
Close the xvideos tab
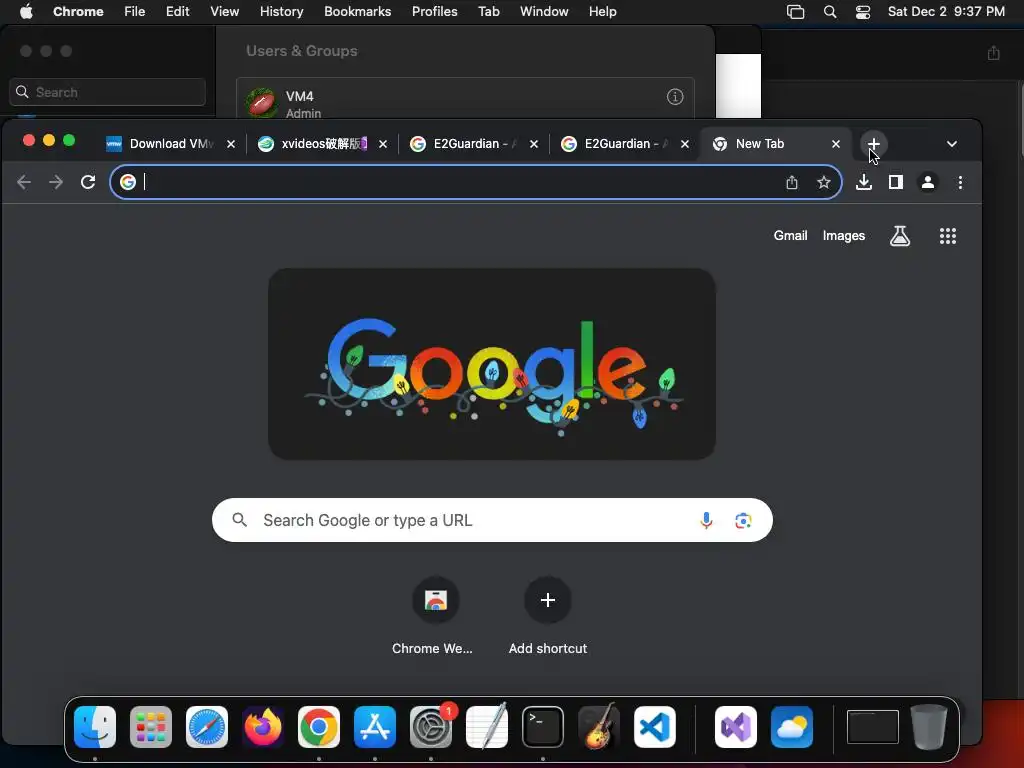pos(383,144)
